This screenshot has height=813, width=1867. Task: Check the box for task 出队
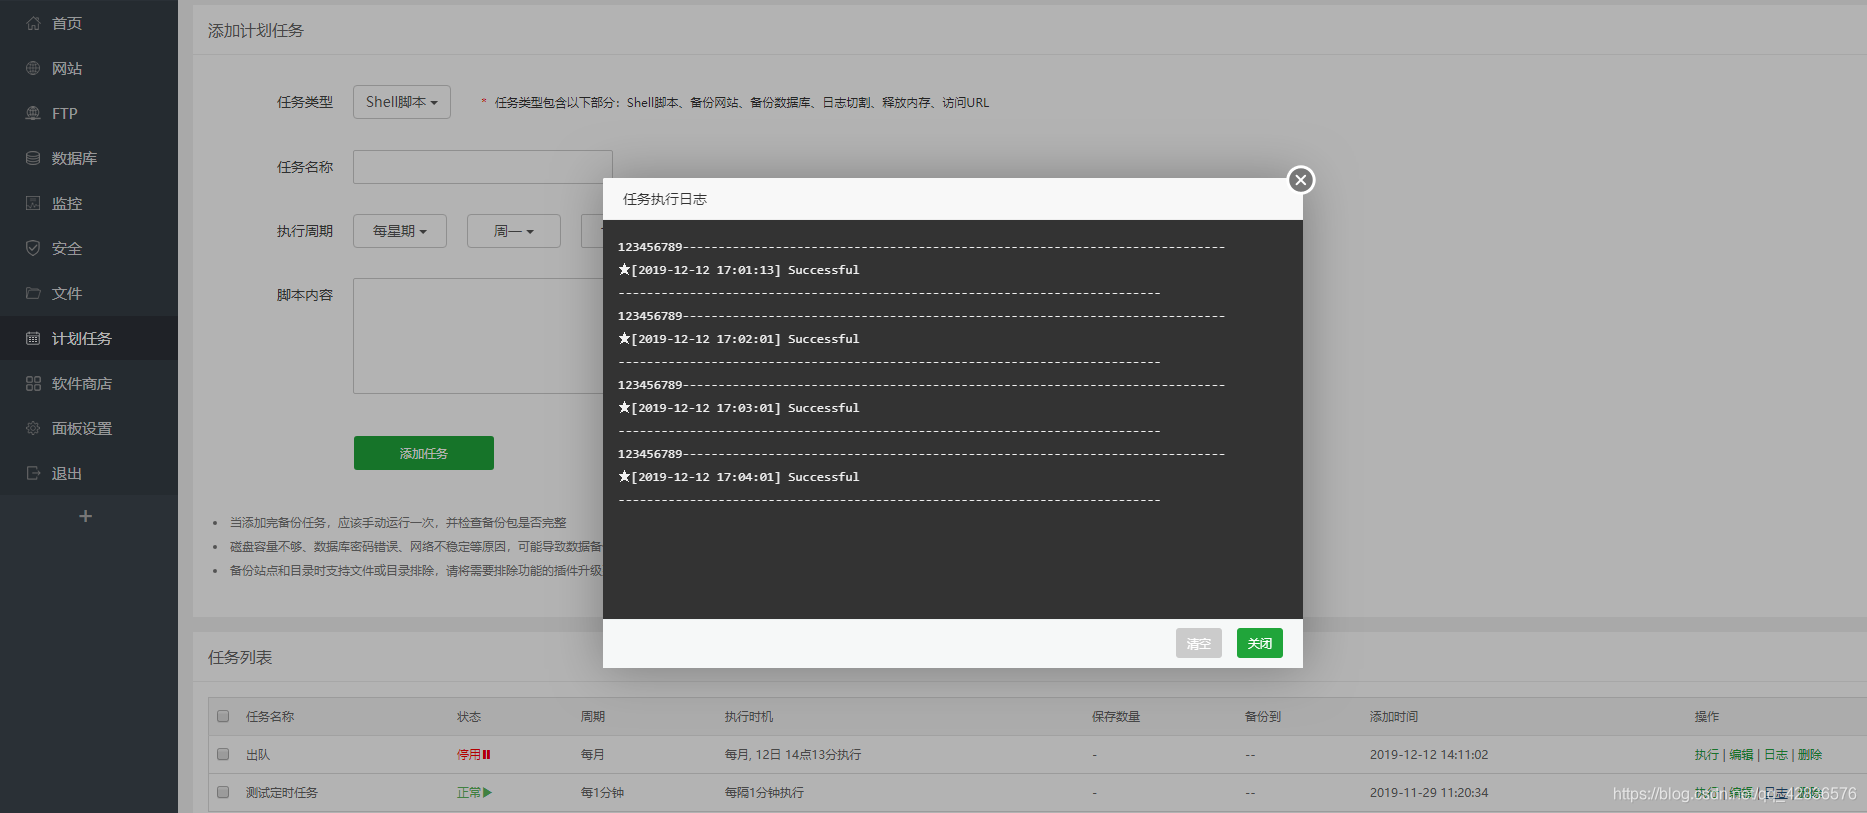[x=223, y=754]
